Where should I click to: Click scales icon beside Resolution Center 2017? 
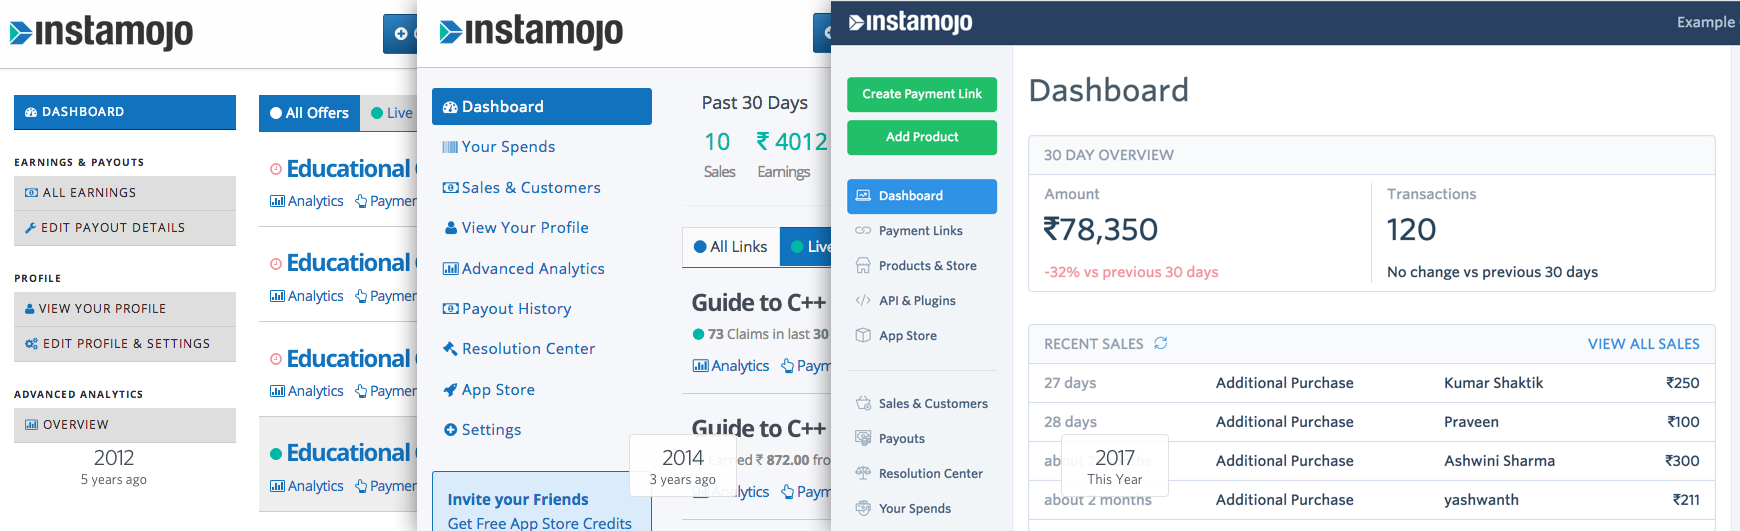[863, 474]
